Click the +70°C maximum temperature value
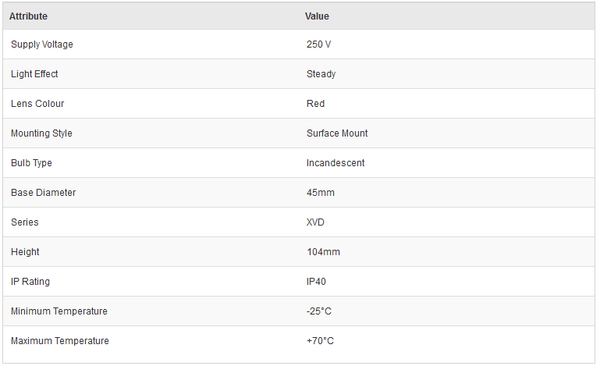600x366 pixels. [x=320, y=341]
